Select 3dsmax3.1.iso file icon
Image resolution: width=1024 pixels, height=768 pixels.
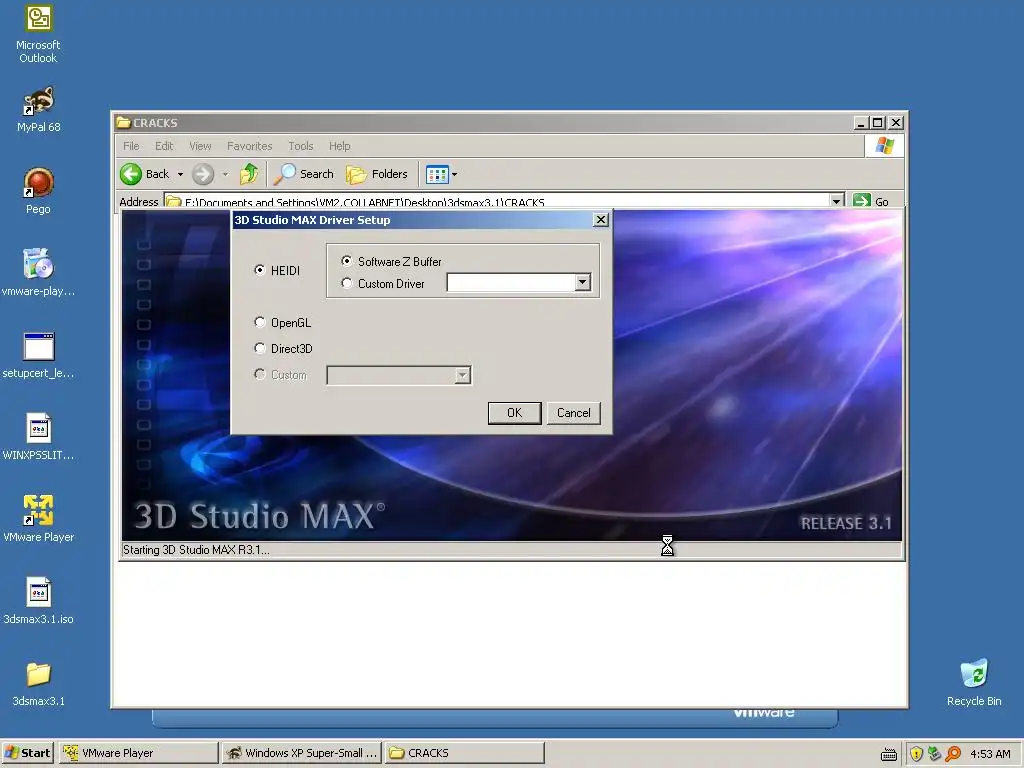(x=38, y=601)
